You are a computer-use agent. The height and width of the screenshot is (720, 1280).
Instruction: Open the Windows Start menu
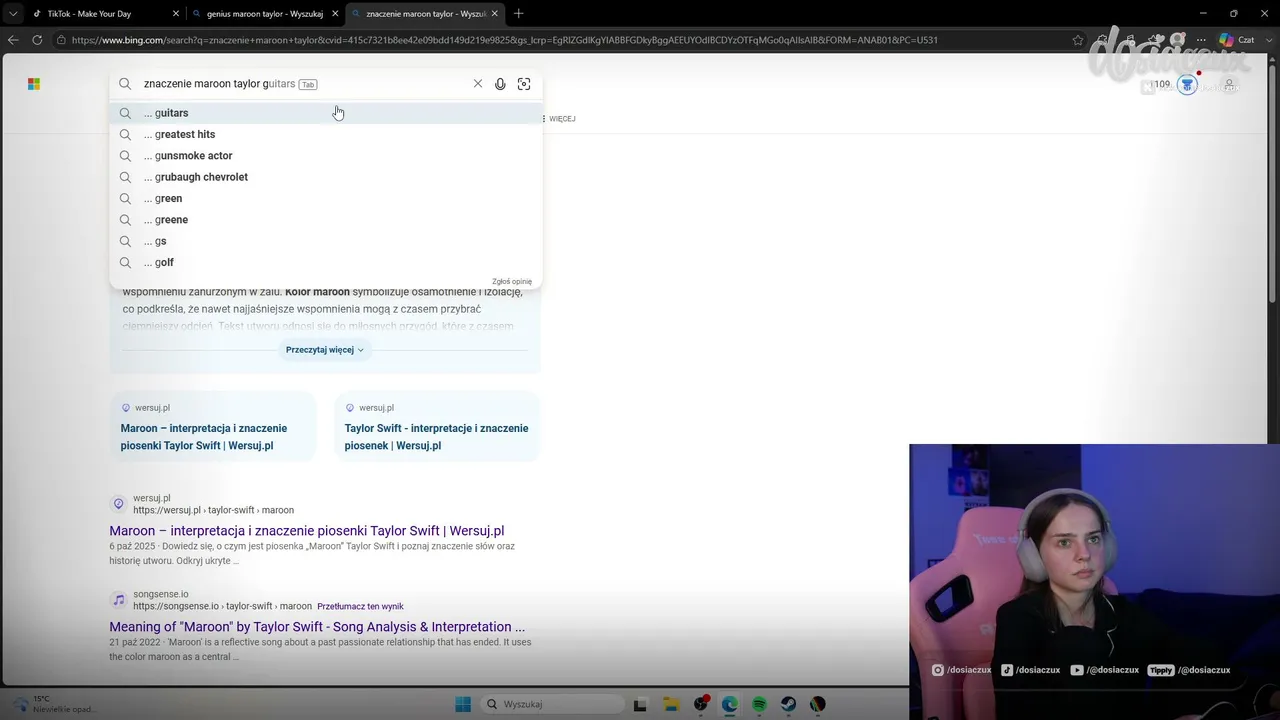(x=463, y=704)
